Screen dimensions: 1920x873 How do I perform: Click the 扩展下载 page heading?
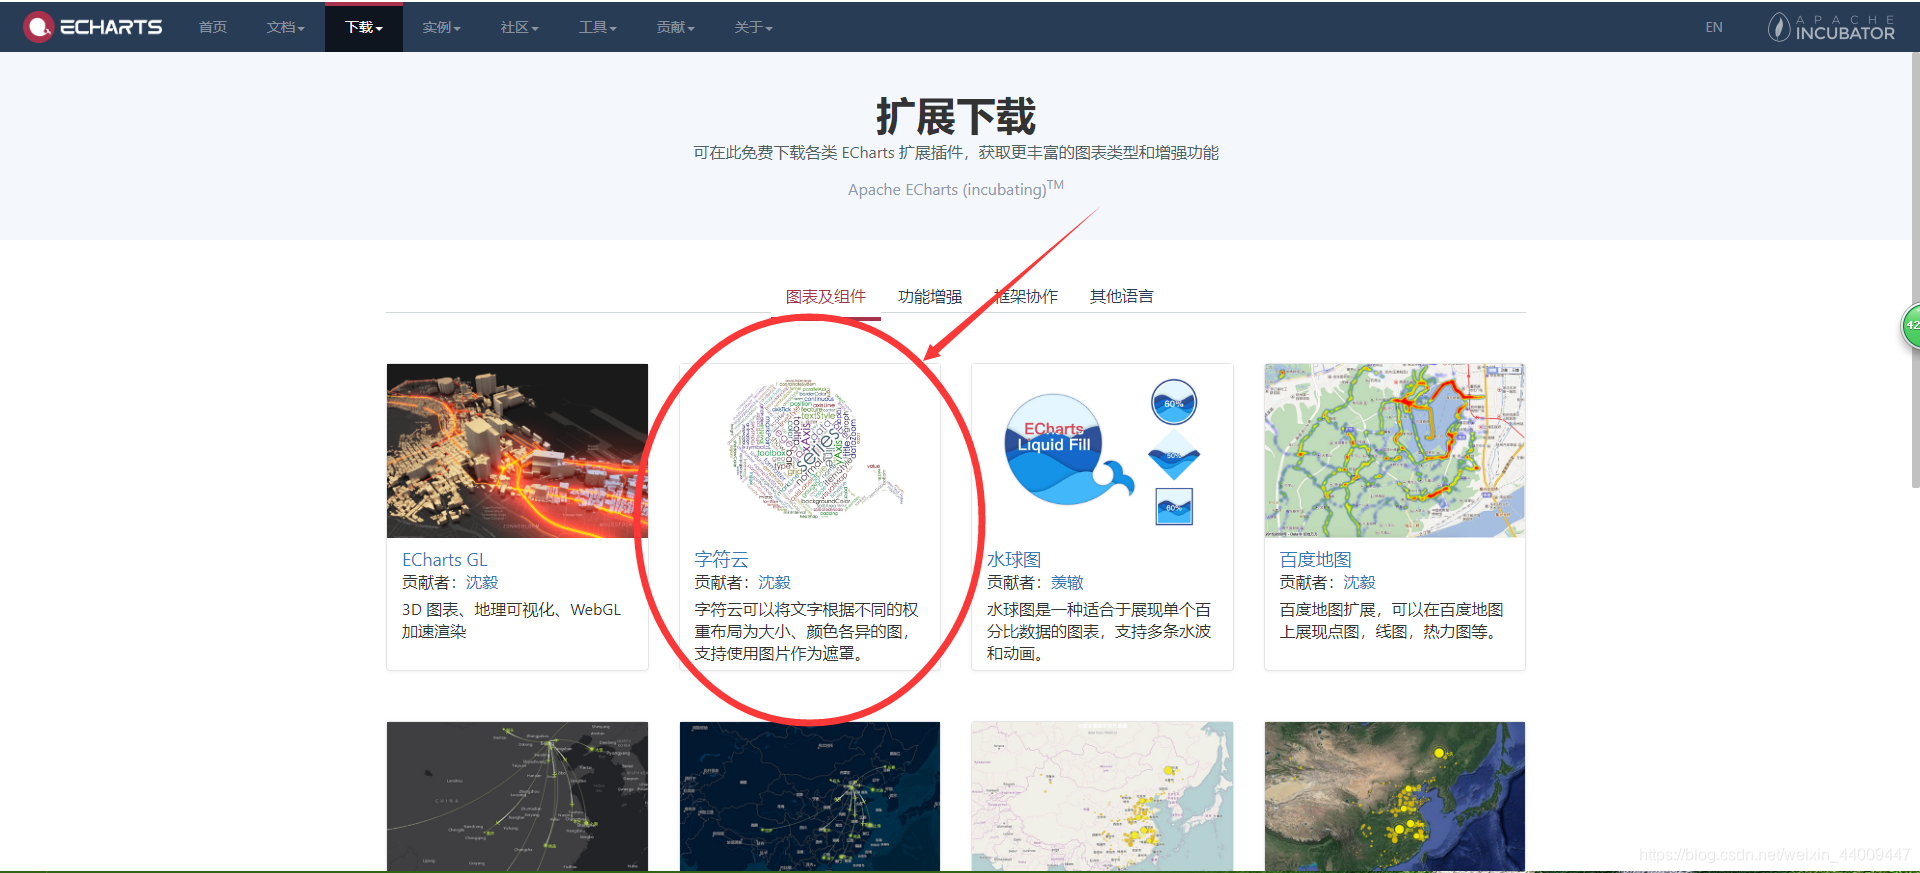tap(956, 117)
